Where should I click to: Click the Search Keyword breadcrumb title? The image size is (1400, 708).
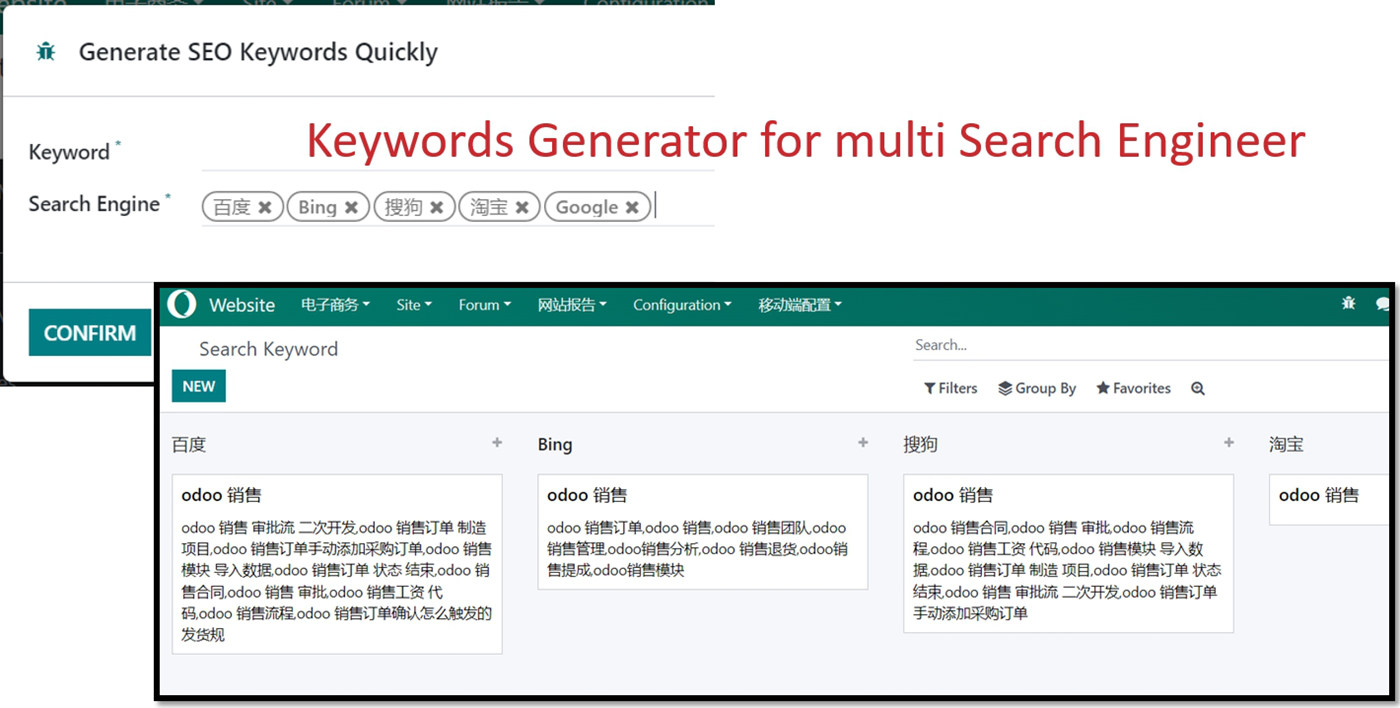pyautogui.click(x=268, y=349)
